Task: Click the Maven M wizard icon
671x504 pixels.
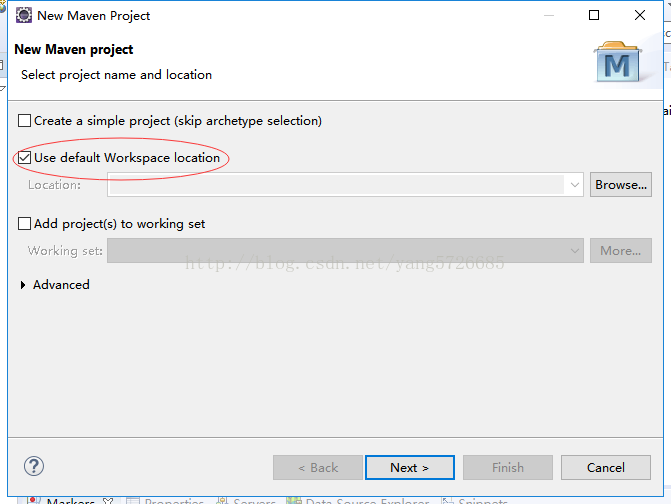Action: [x=618, y=62]
